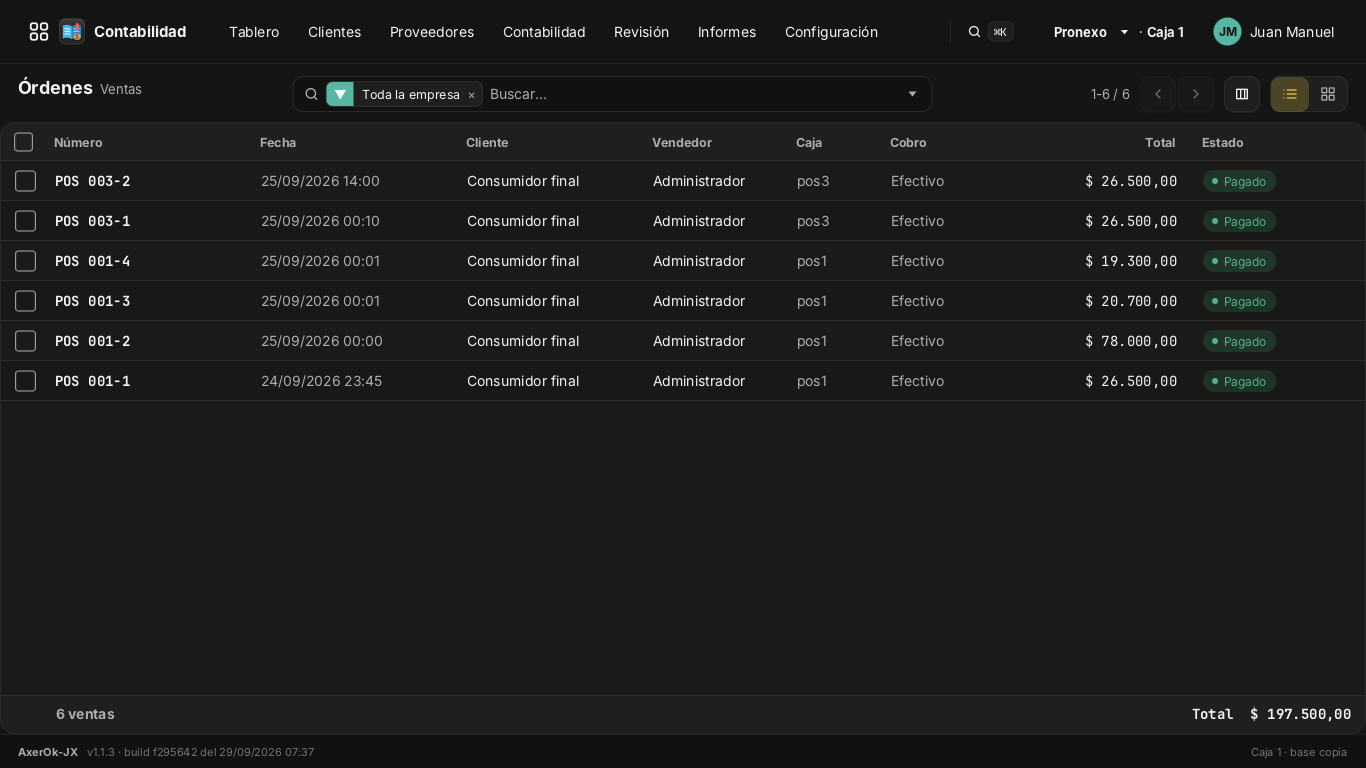1366x768 pixels.
Task: Remove the 'Toda la empresa' filter chip
Action: [471, 95]
